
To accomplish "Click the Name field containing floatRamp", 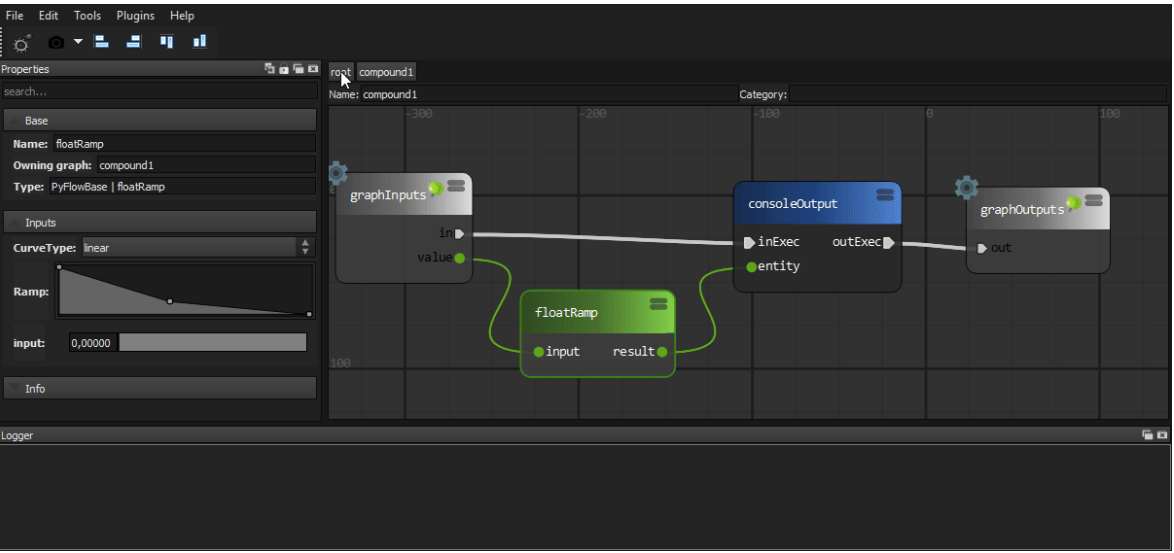I will 184,144.
